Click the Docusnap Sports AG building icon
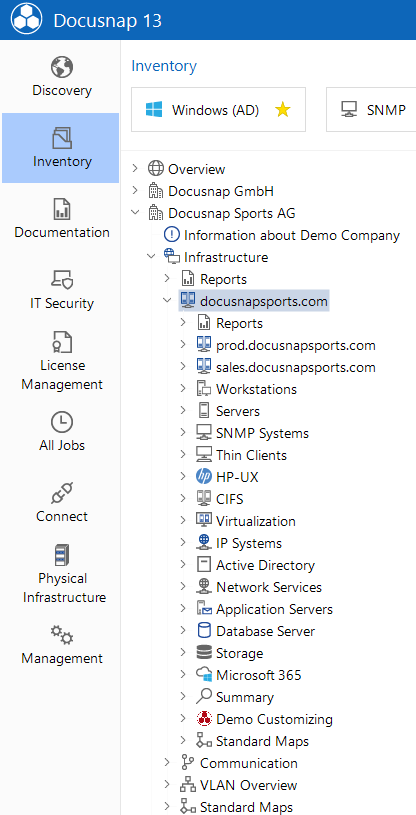The height and width of the screenshot is (815, 416). pos(155,213)
